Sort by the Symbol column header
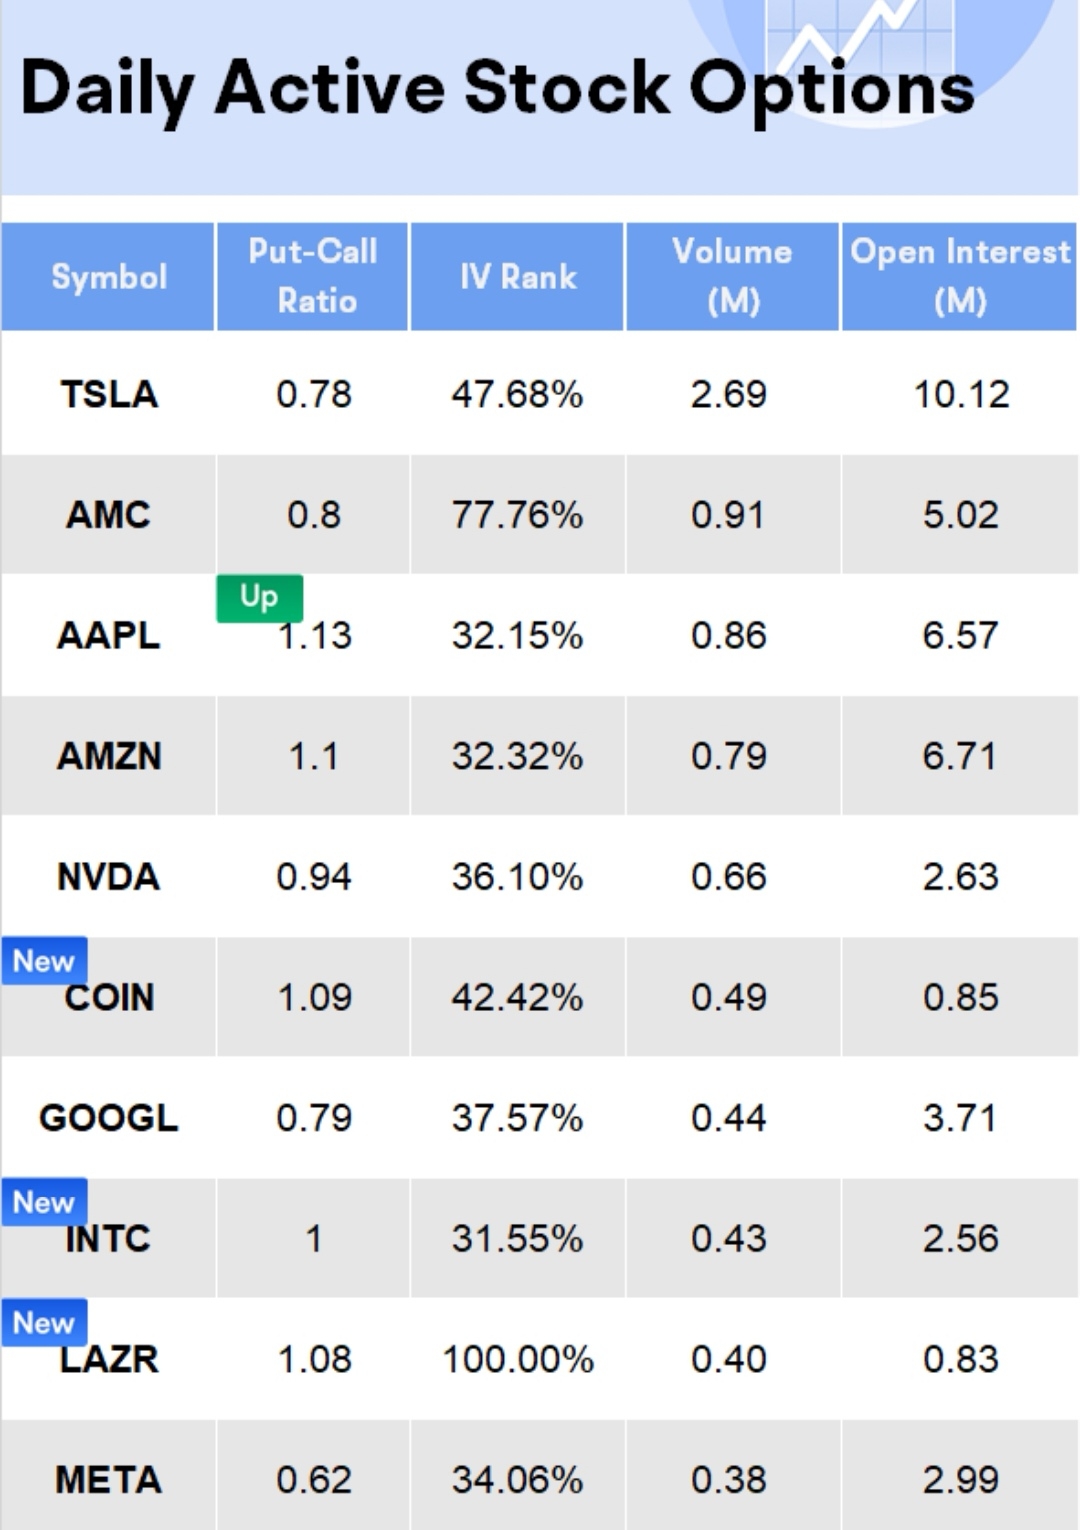 tap(108, 277)
